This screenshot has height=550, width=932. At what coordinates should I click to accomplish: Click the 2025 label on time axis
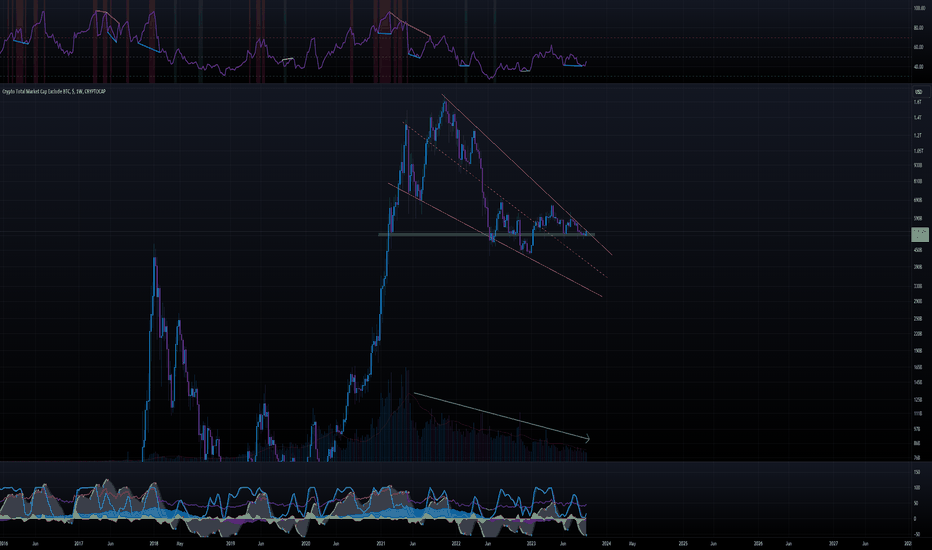683,543
